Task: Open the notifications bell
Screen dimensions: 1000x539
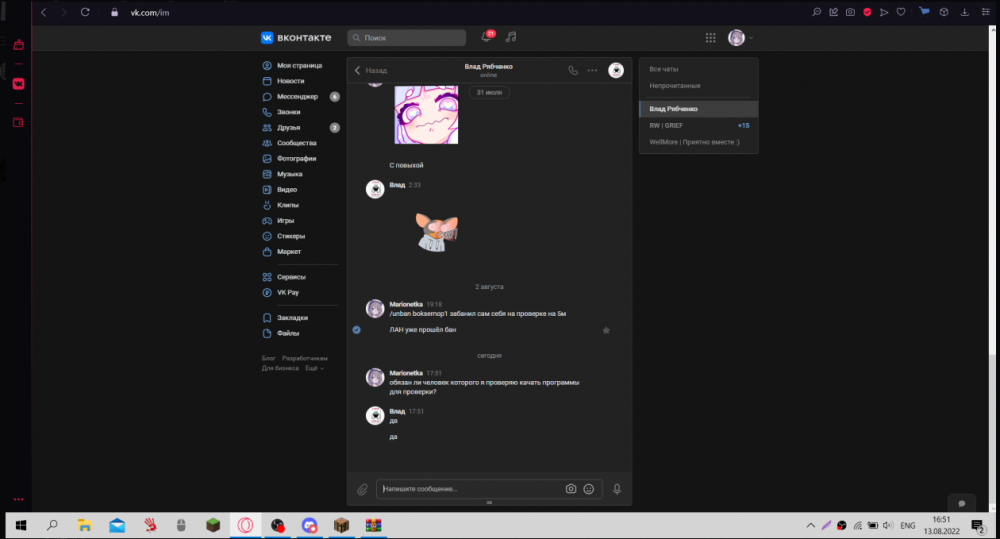Action: (x=486, y=37)
